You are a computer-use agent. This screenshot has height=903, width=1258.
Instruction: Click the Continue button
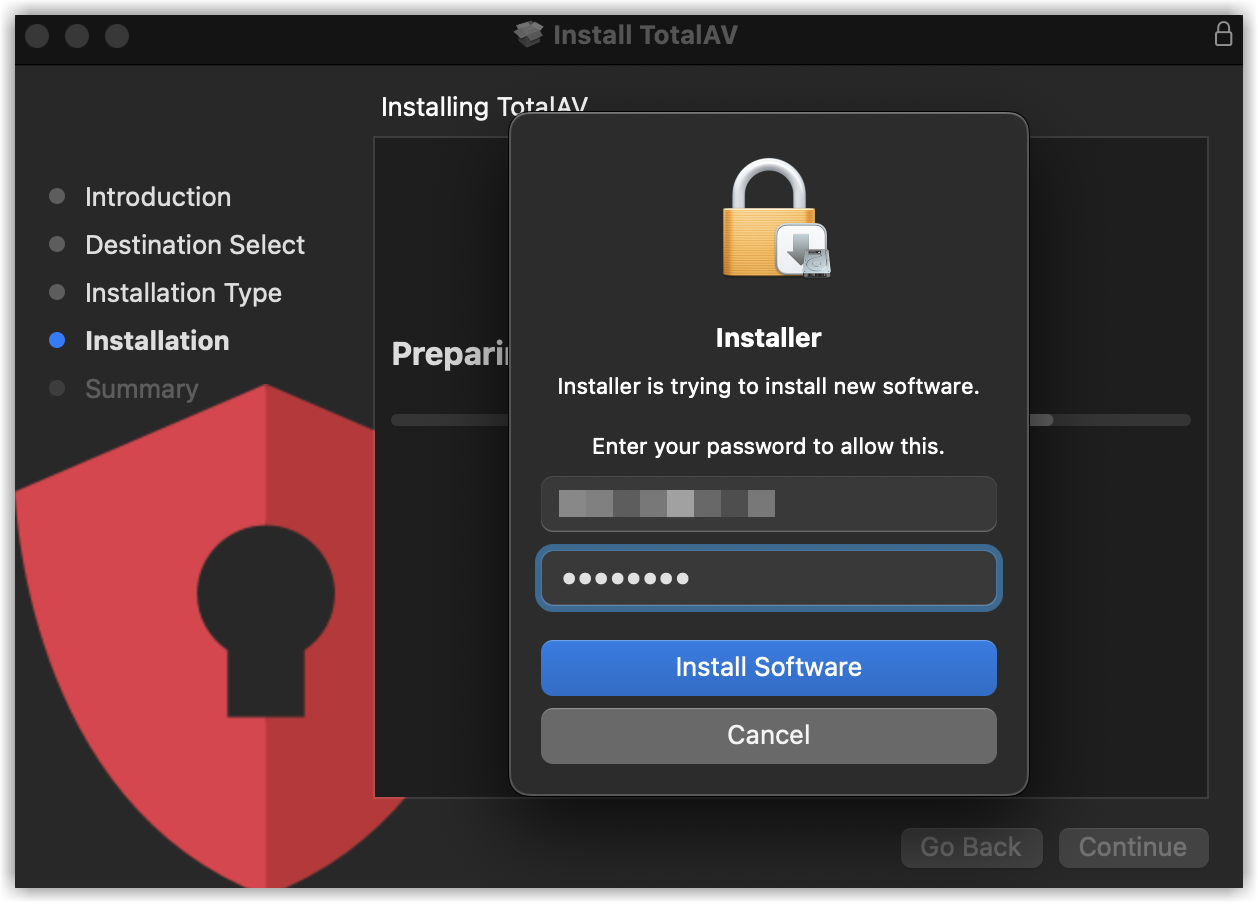pyautogui.click(x=1133, y=848)
